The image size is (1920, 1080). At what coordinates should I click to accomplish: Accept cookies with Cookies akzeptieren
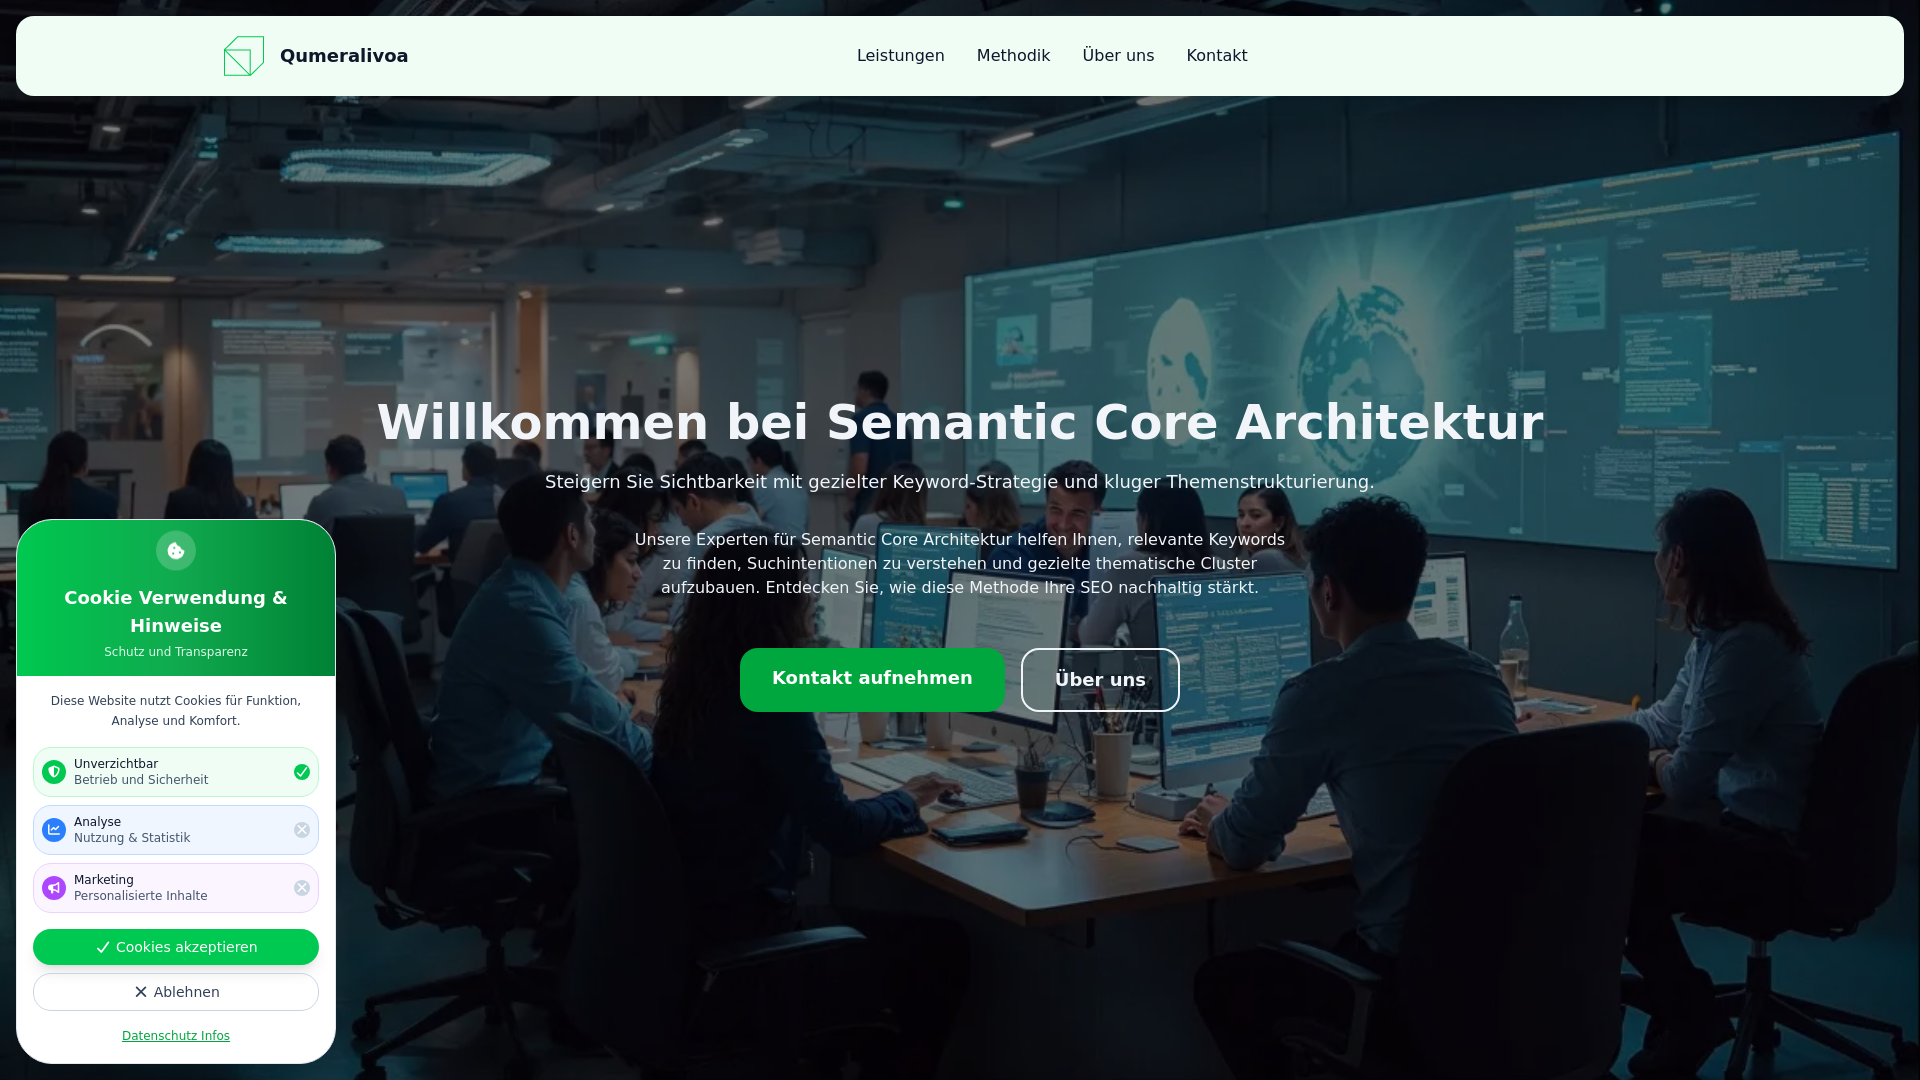[176, 947]
